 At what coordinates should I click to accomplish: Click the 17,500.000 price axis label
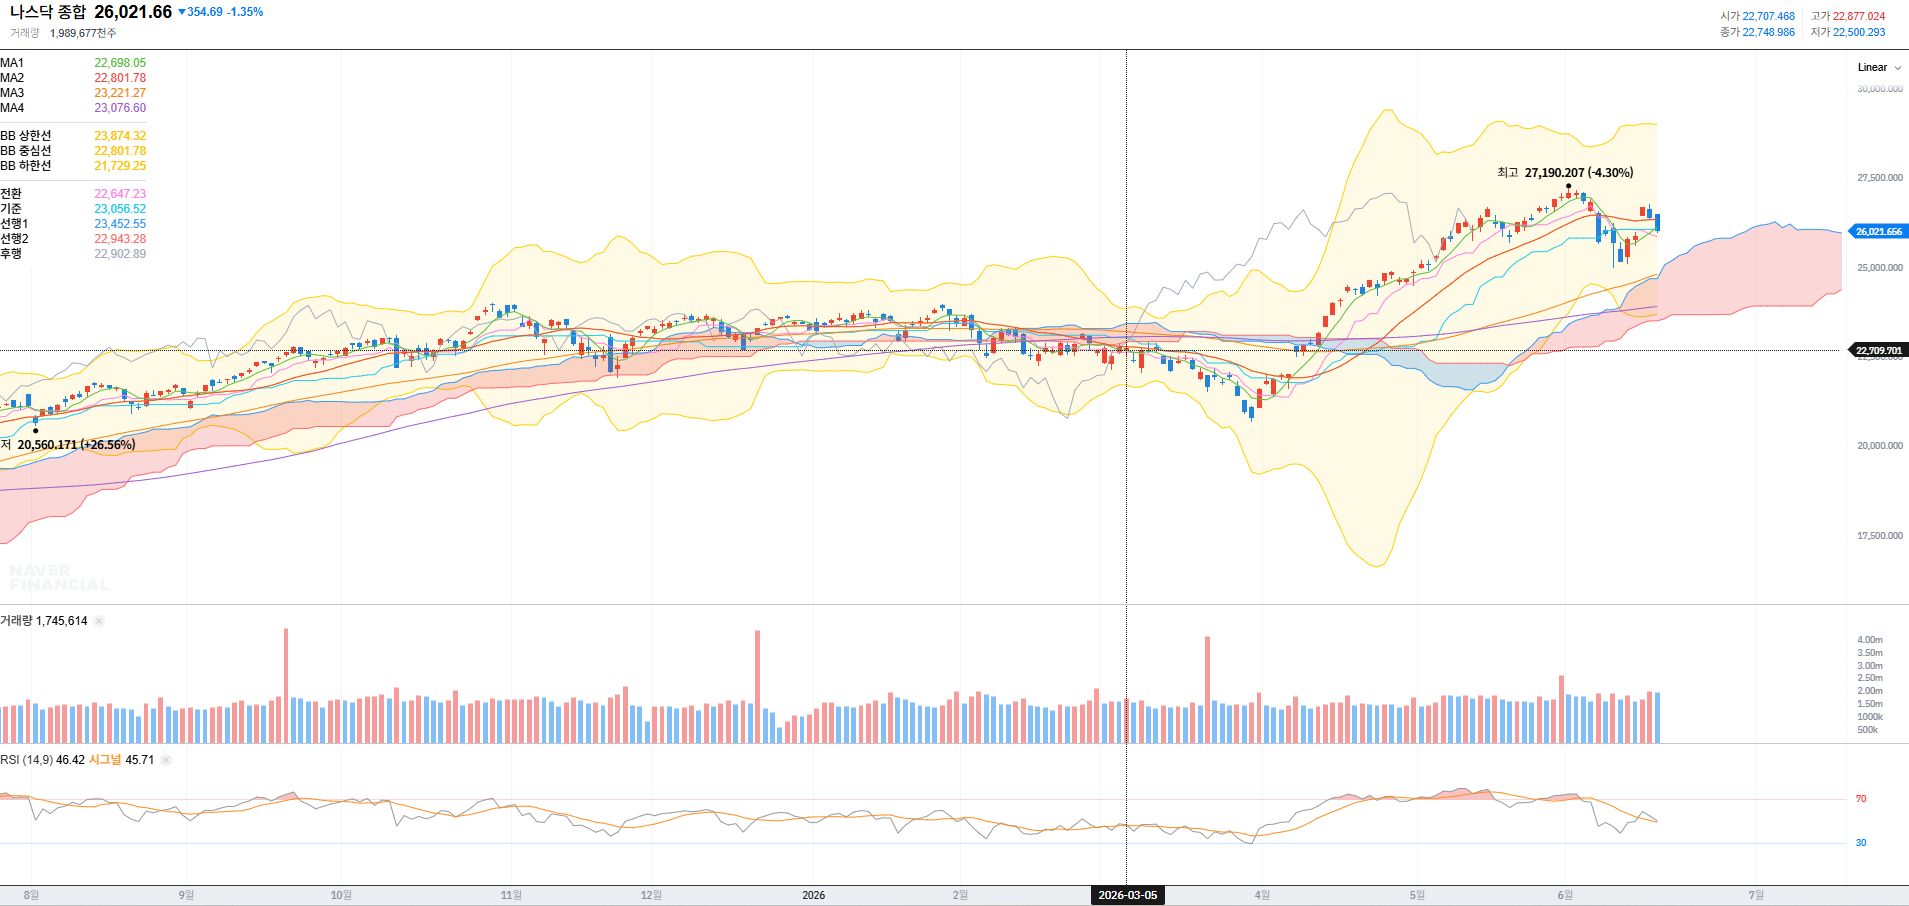point(1880,536)
